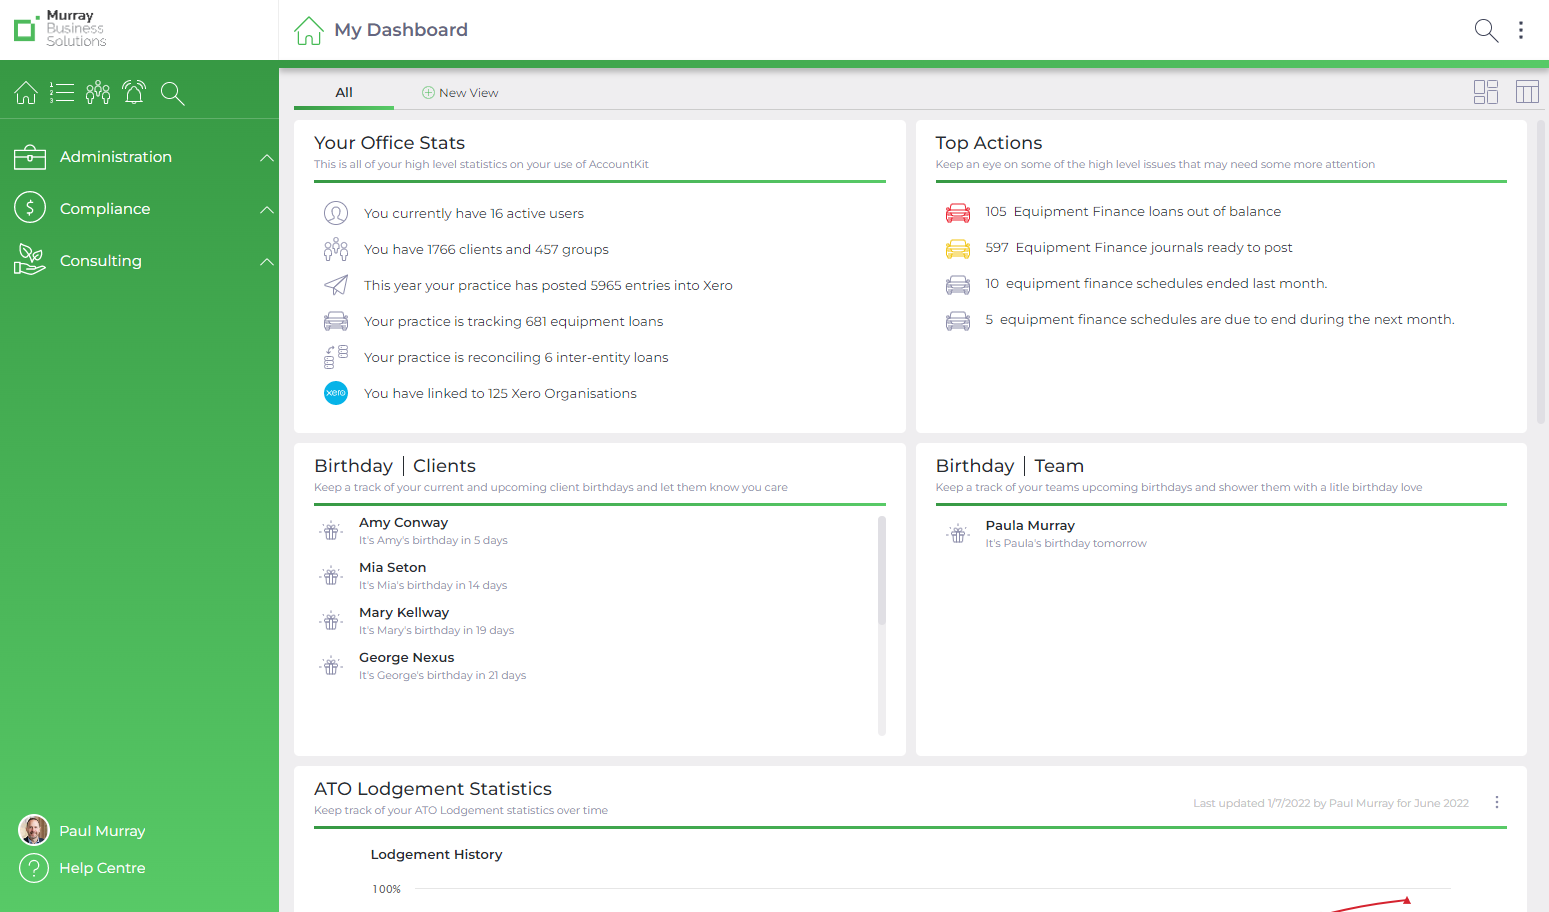This screenshot has width=1549, height=912.
Task: Open the header search magnifier
Action: (1486, 31)
